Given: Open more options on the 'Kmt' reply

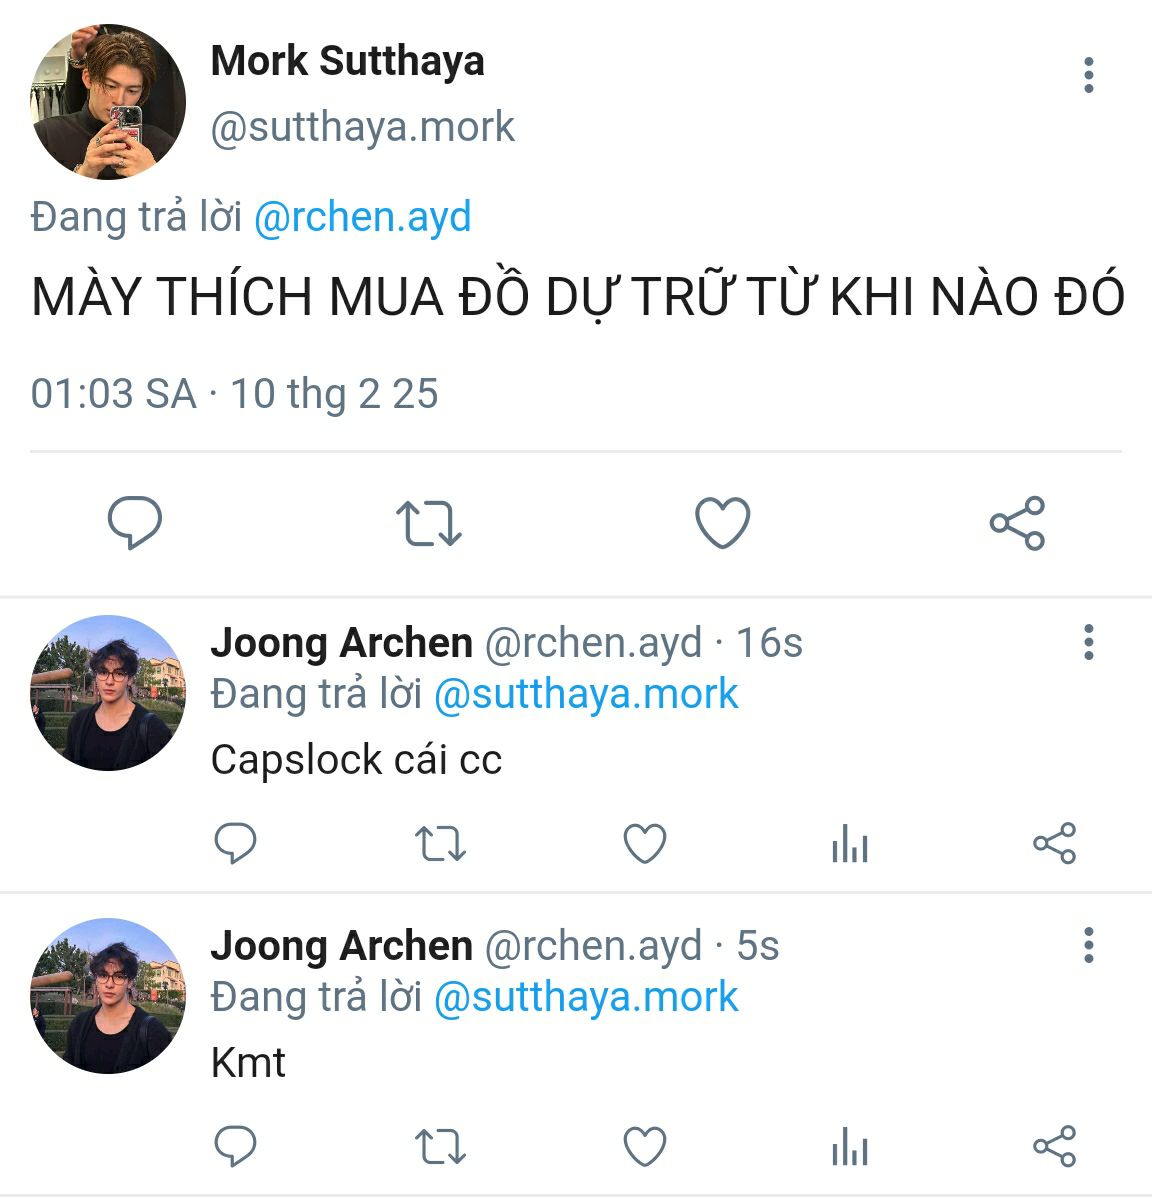Looking at the screenshot, I should click(1088, 945).
